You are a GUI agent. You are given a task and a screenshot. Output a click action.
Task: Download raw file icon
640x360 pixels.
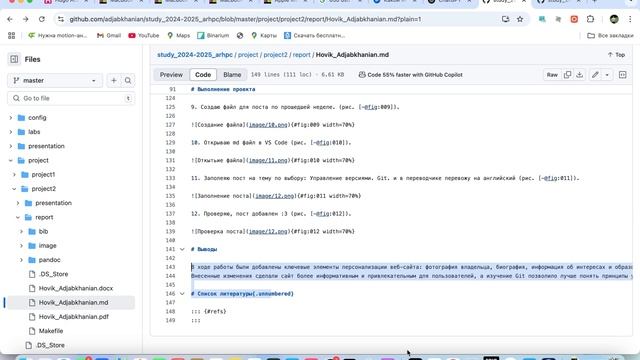click(x=580, y=75)
